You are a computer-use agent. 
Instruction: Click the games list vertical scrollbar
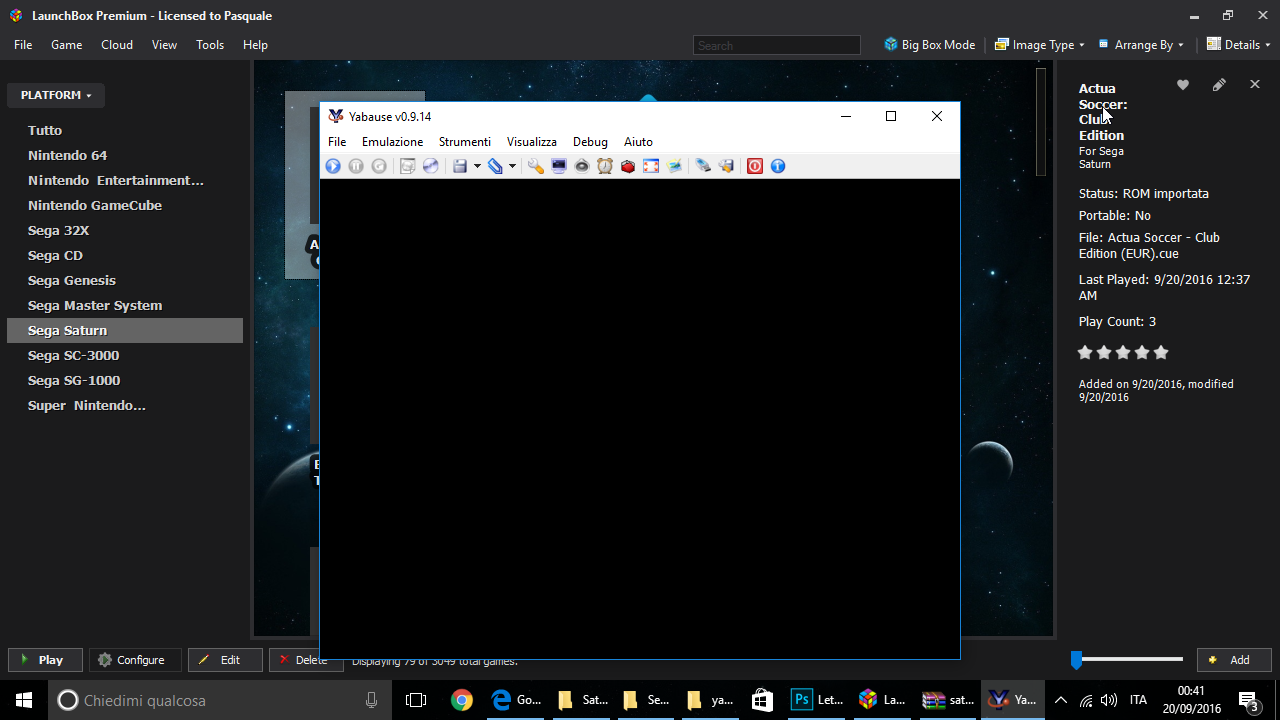point(1041,121)
